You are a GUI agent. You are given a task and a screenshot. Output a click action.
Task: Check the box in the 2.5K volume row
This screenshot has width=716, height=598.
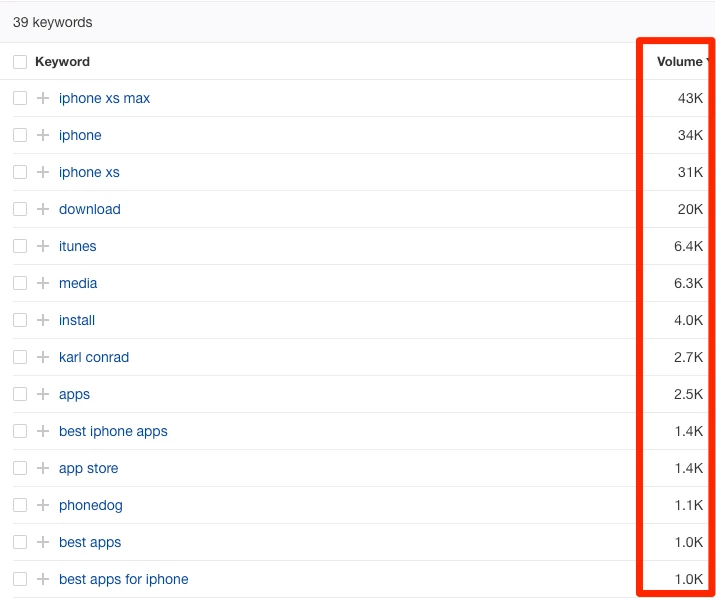tap(20, 394)
